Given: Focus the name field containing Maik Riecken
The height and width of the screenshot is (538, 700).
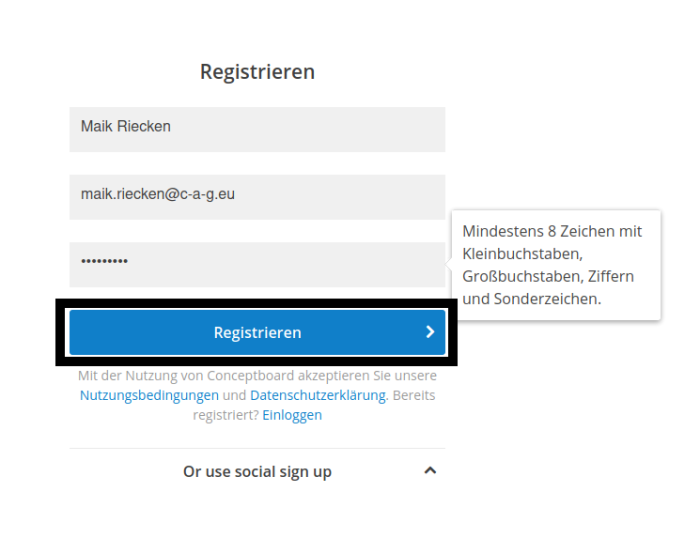Looking at the screenshot, I should coord(257,129).
